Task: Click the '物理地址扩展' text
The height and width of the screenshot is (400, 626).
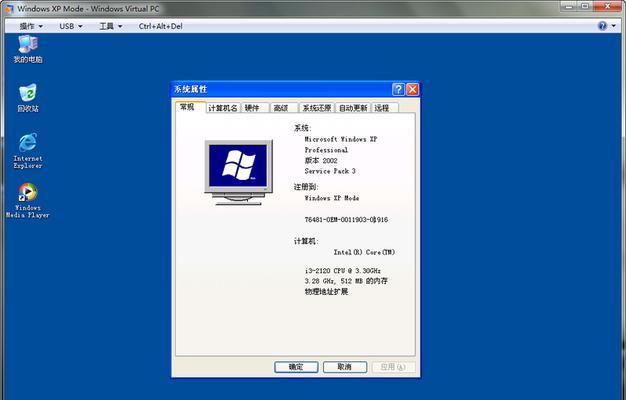Action: [x=326, y=292]
